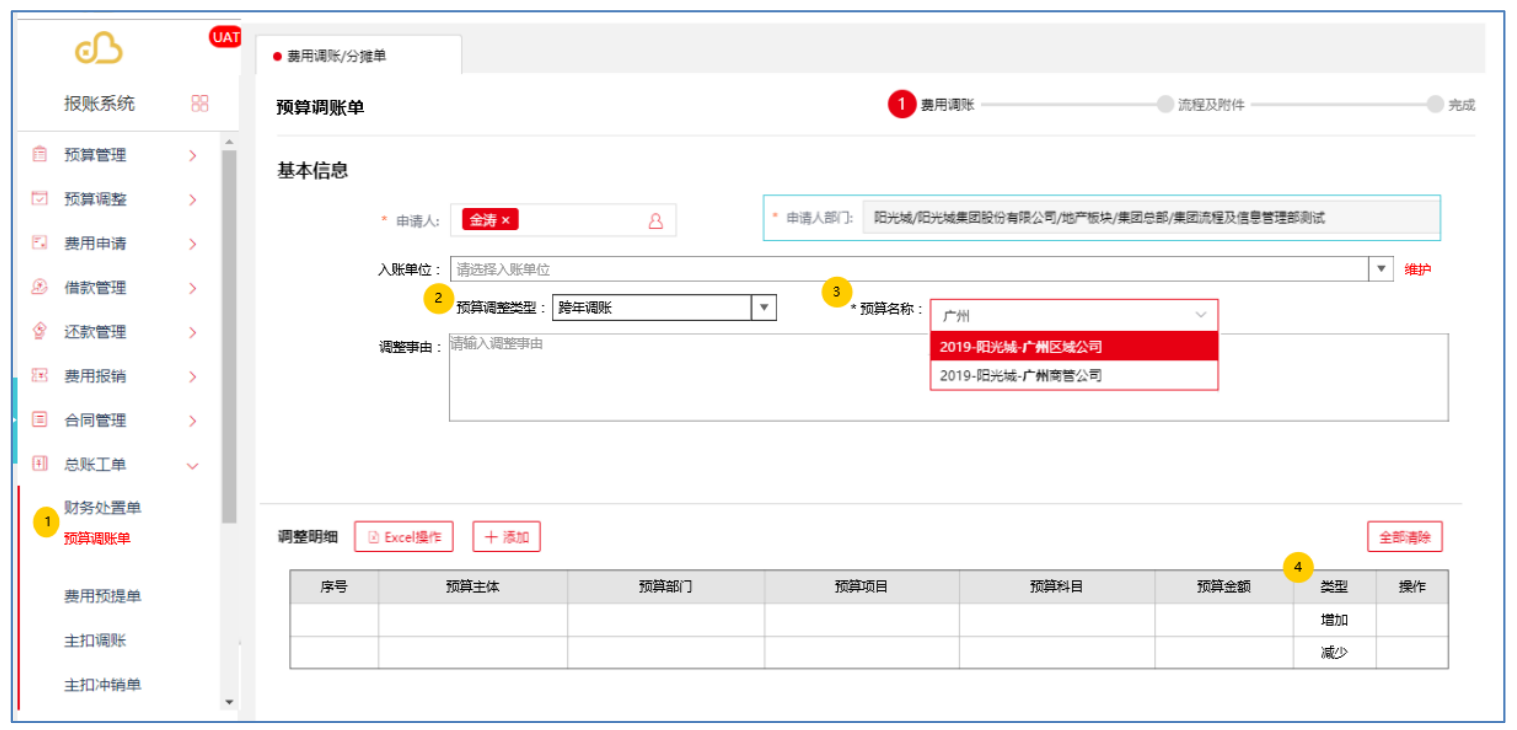This screenshot has width=1517, height=730.
Task: Click the UAT badge
Action: 225,37
